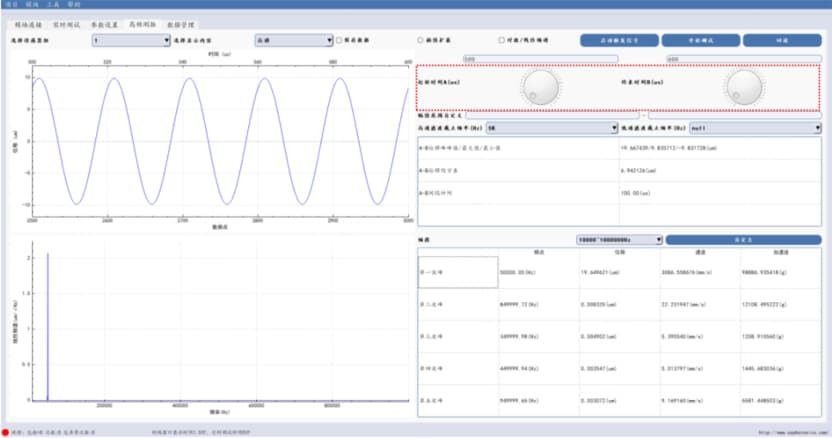Open the sensor group dropdown showing 1

click(x=130, y=41)
